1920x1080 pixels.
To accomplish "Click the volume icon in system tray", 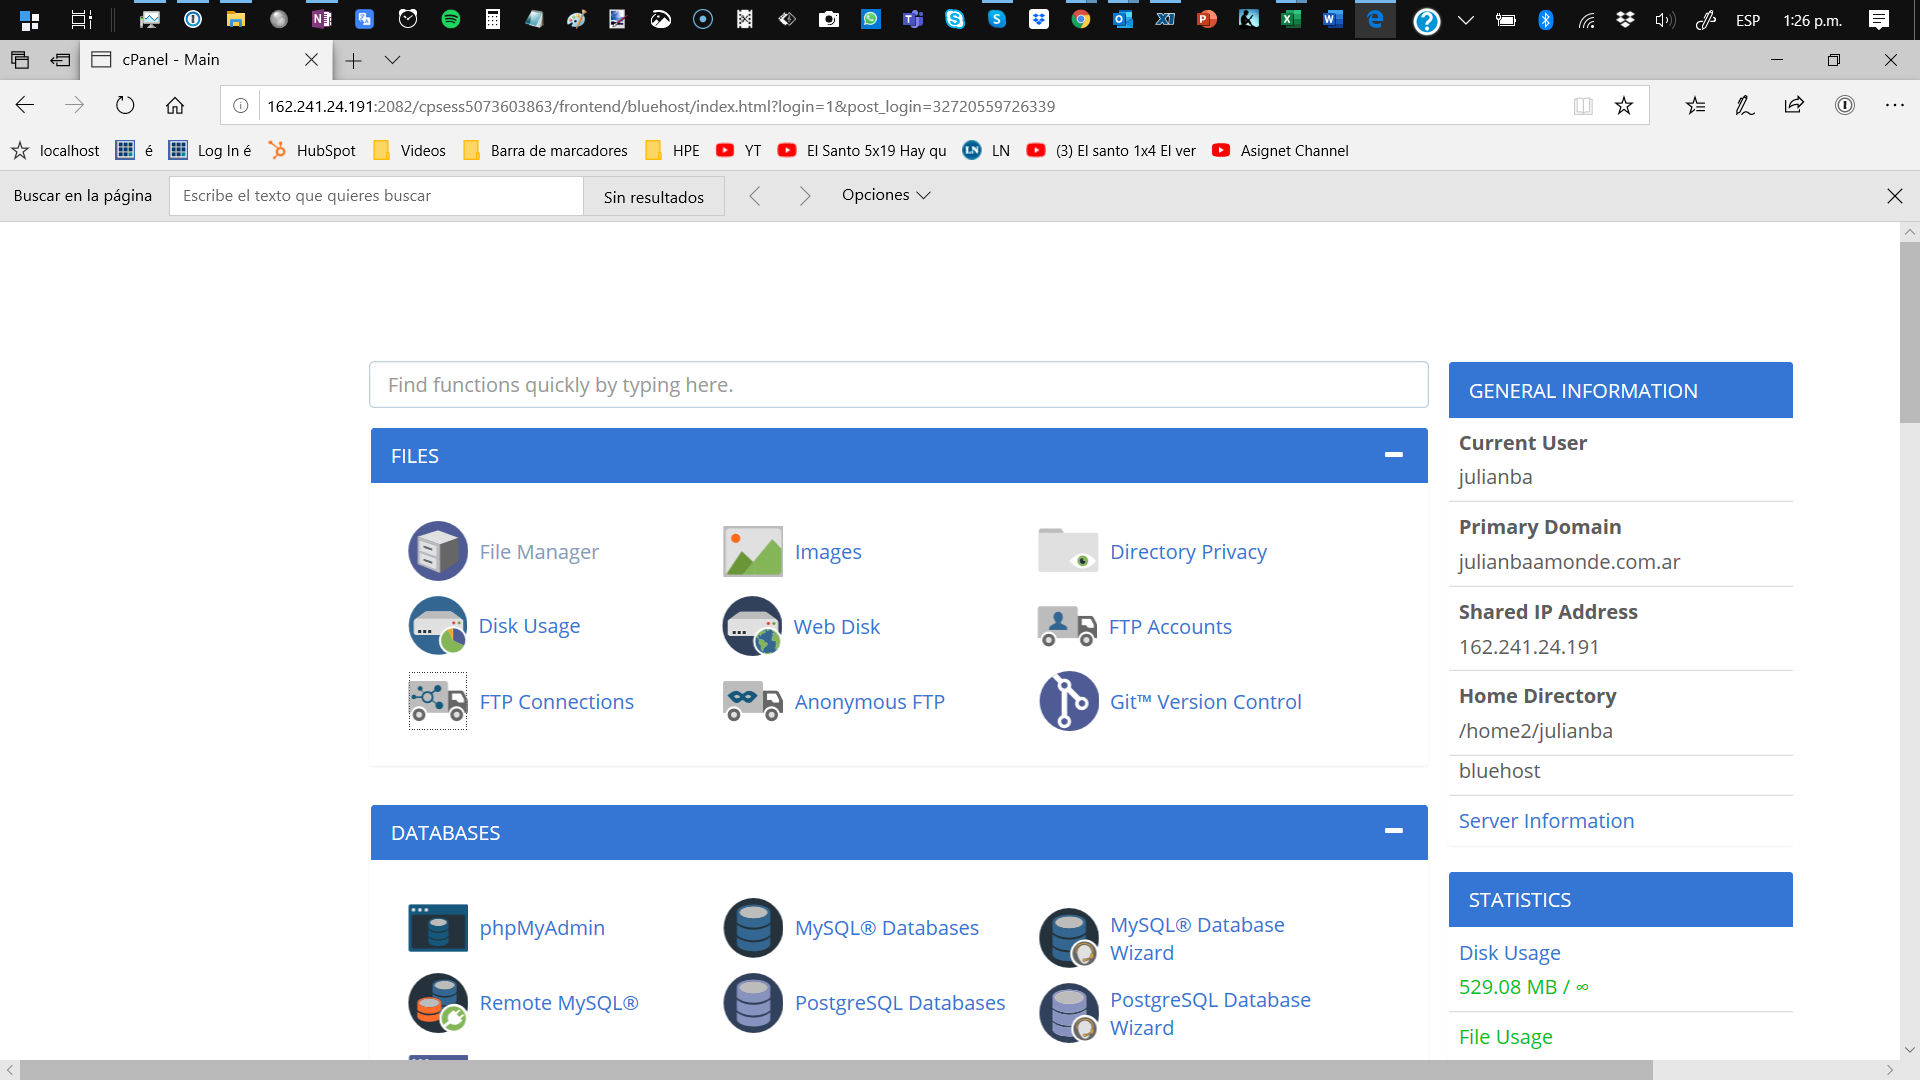I will tap(1665, 20).
